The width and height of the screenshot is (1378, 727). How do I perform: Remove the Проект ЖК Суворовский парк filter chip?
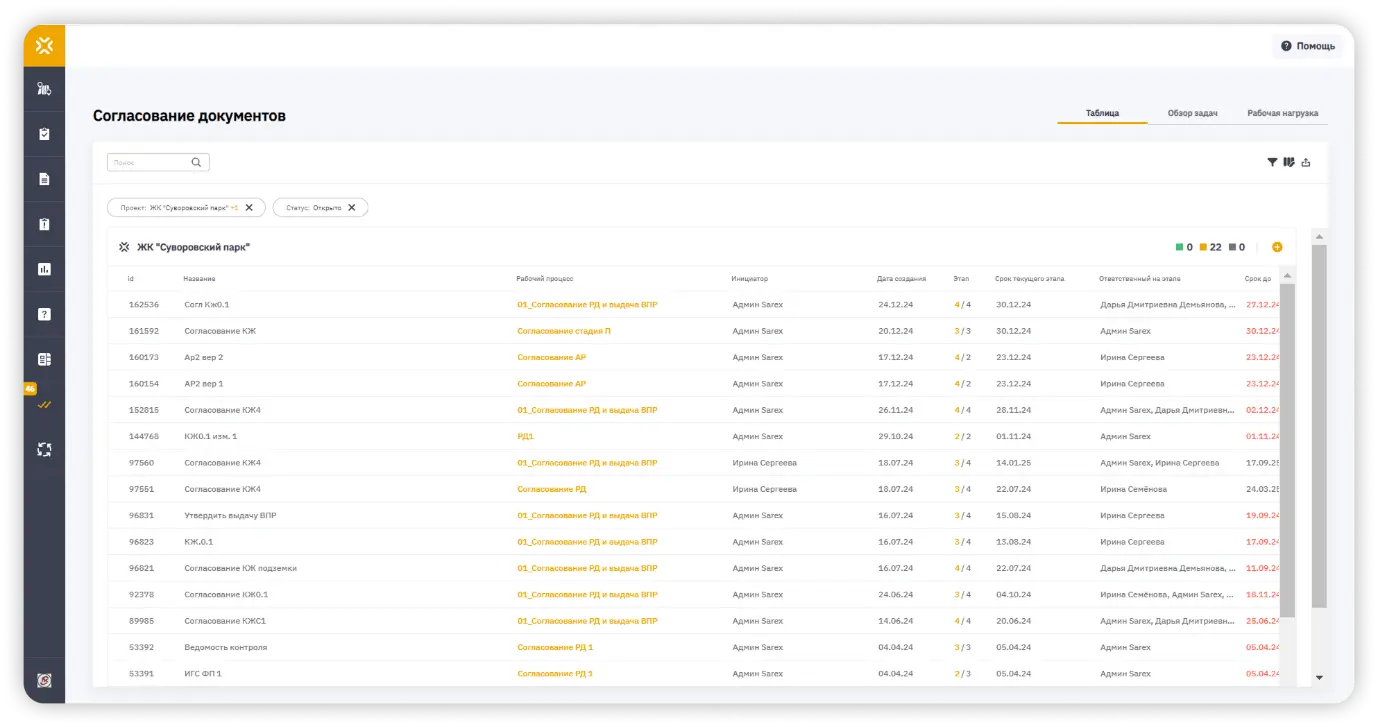pos(249,208)
